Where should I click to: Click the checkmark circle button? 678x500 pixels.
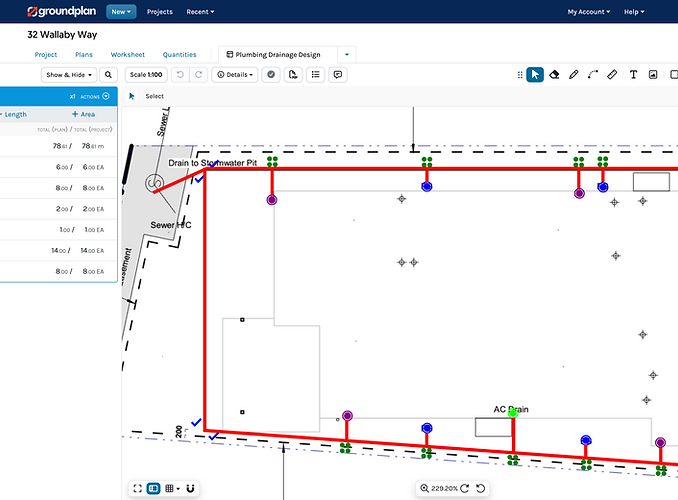coord(271,75)
